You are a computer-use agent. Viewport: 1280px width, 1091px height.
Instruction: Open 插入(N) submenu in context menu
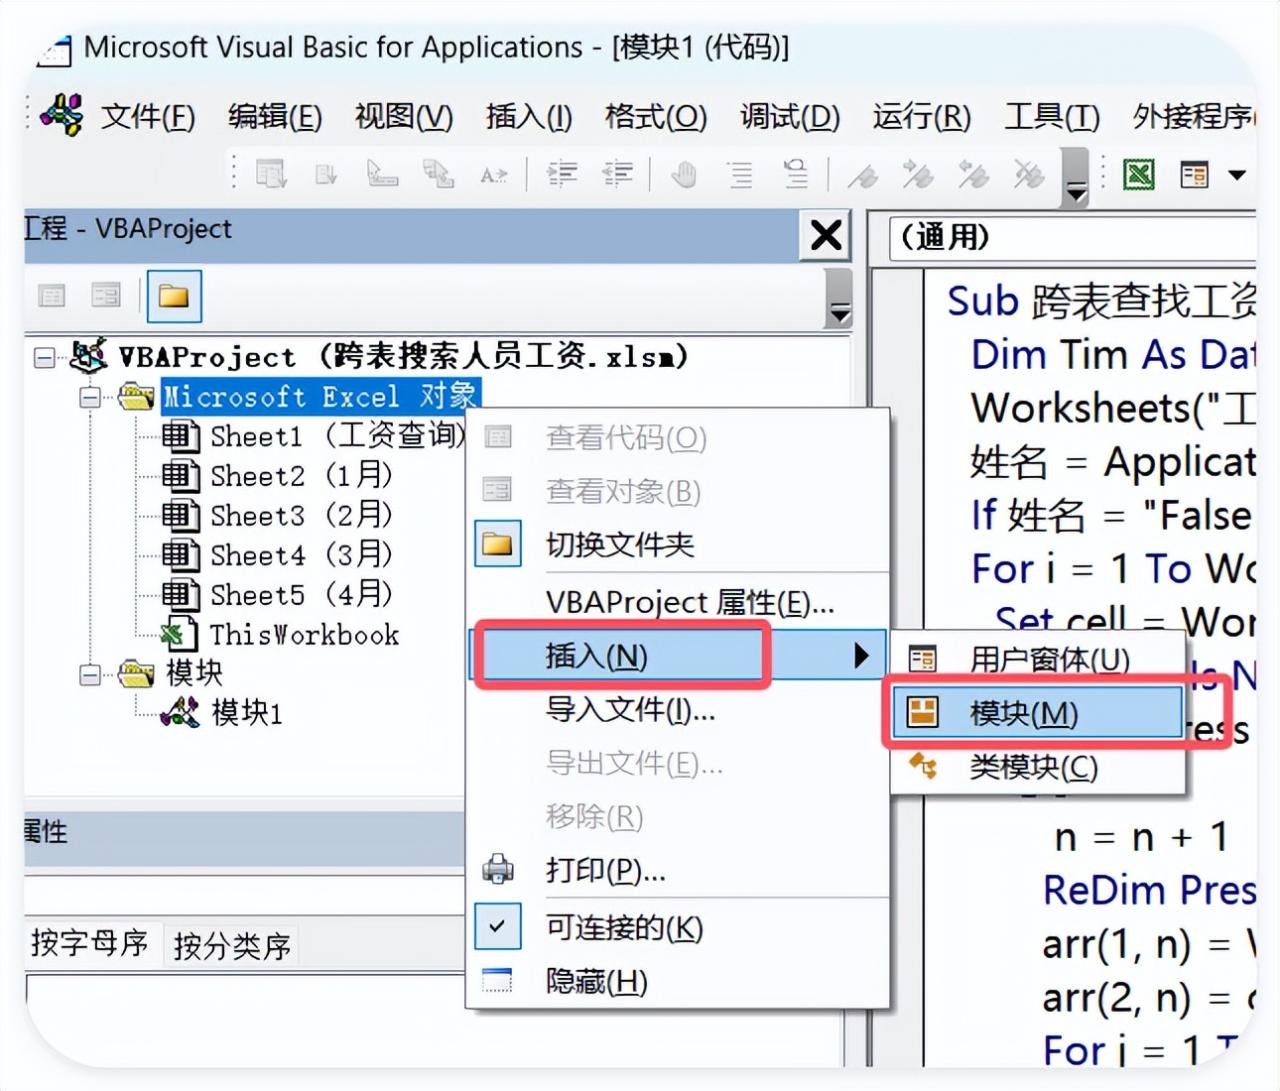coord(678,656)
